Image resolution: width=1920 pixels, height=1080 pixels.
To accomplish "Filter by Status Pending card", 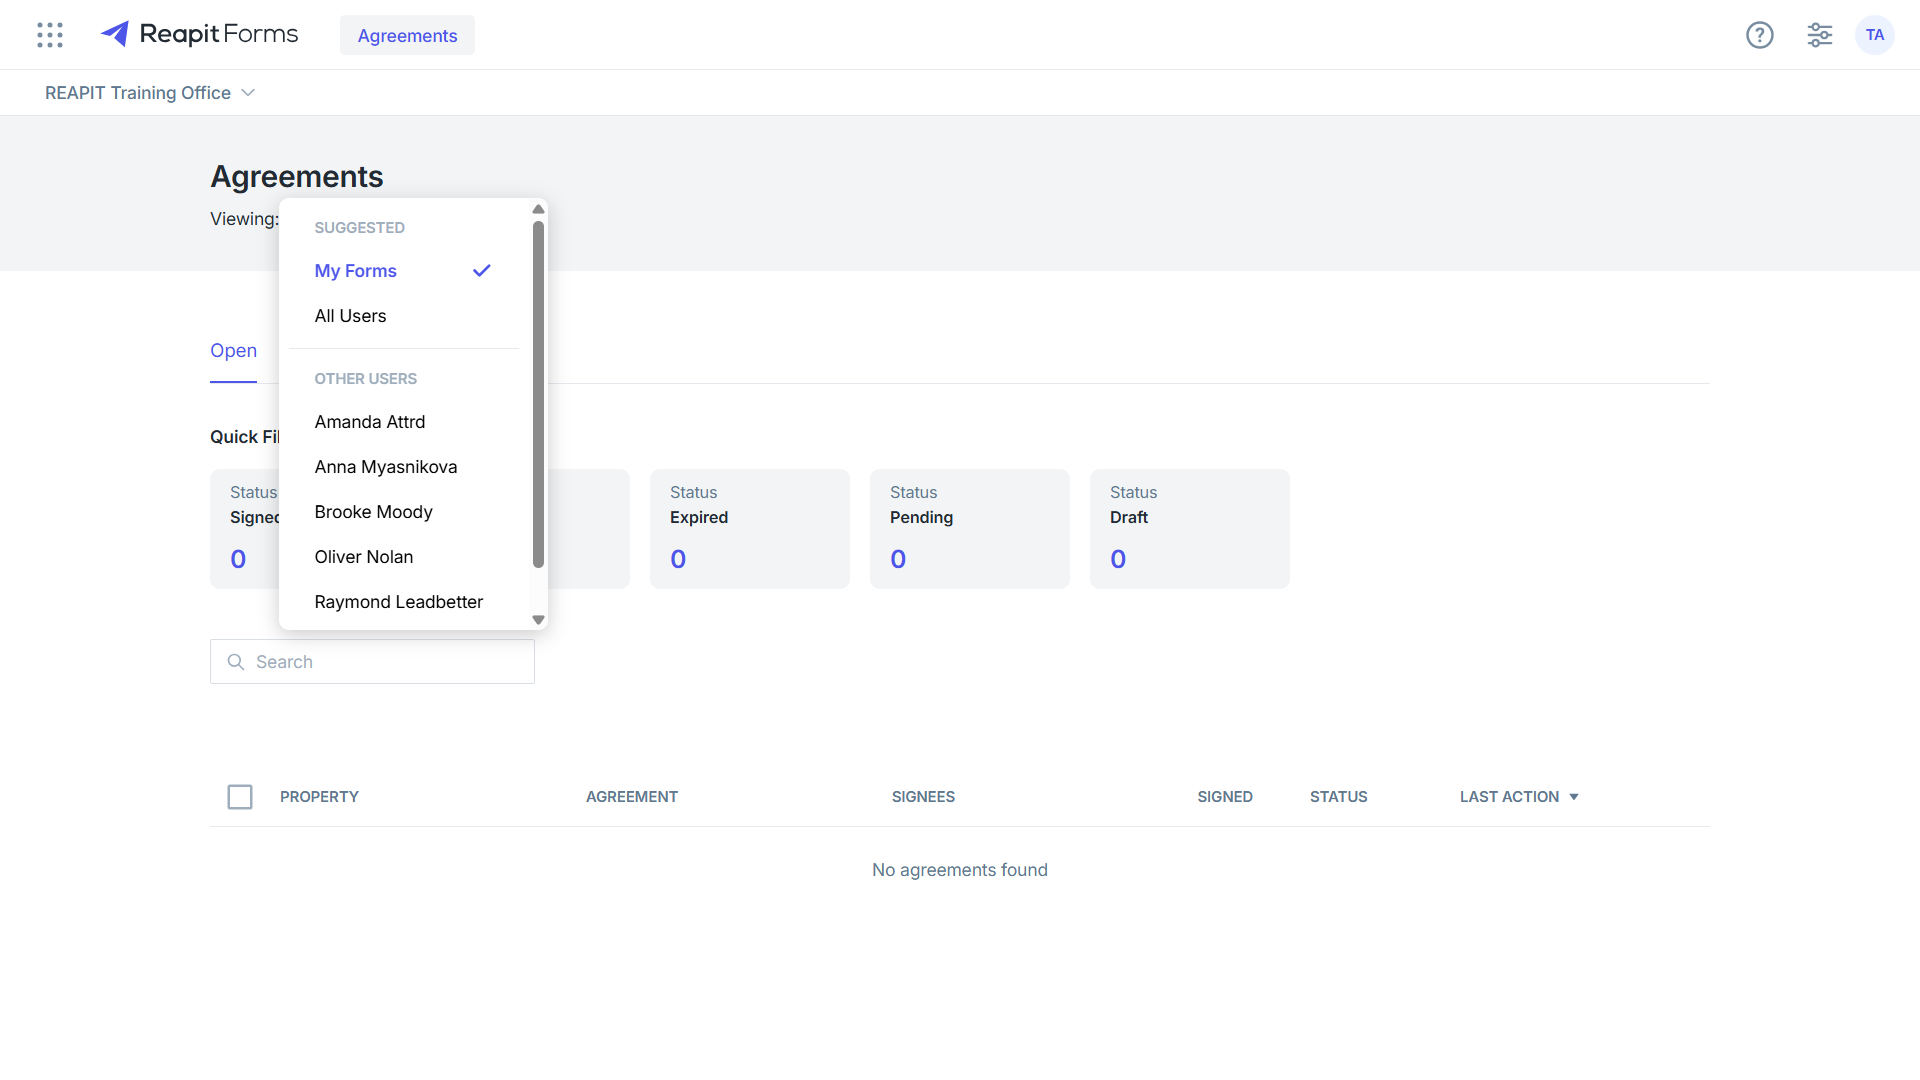I will click(970, 529).
